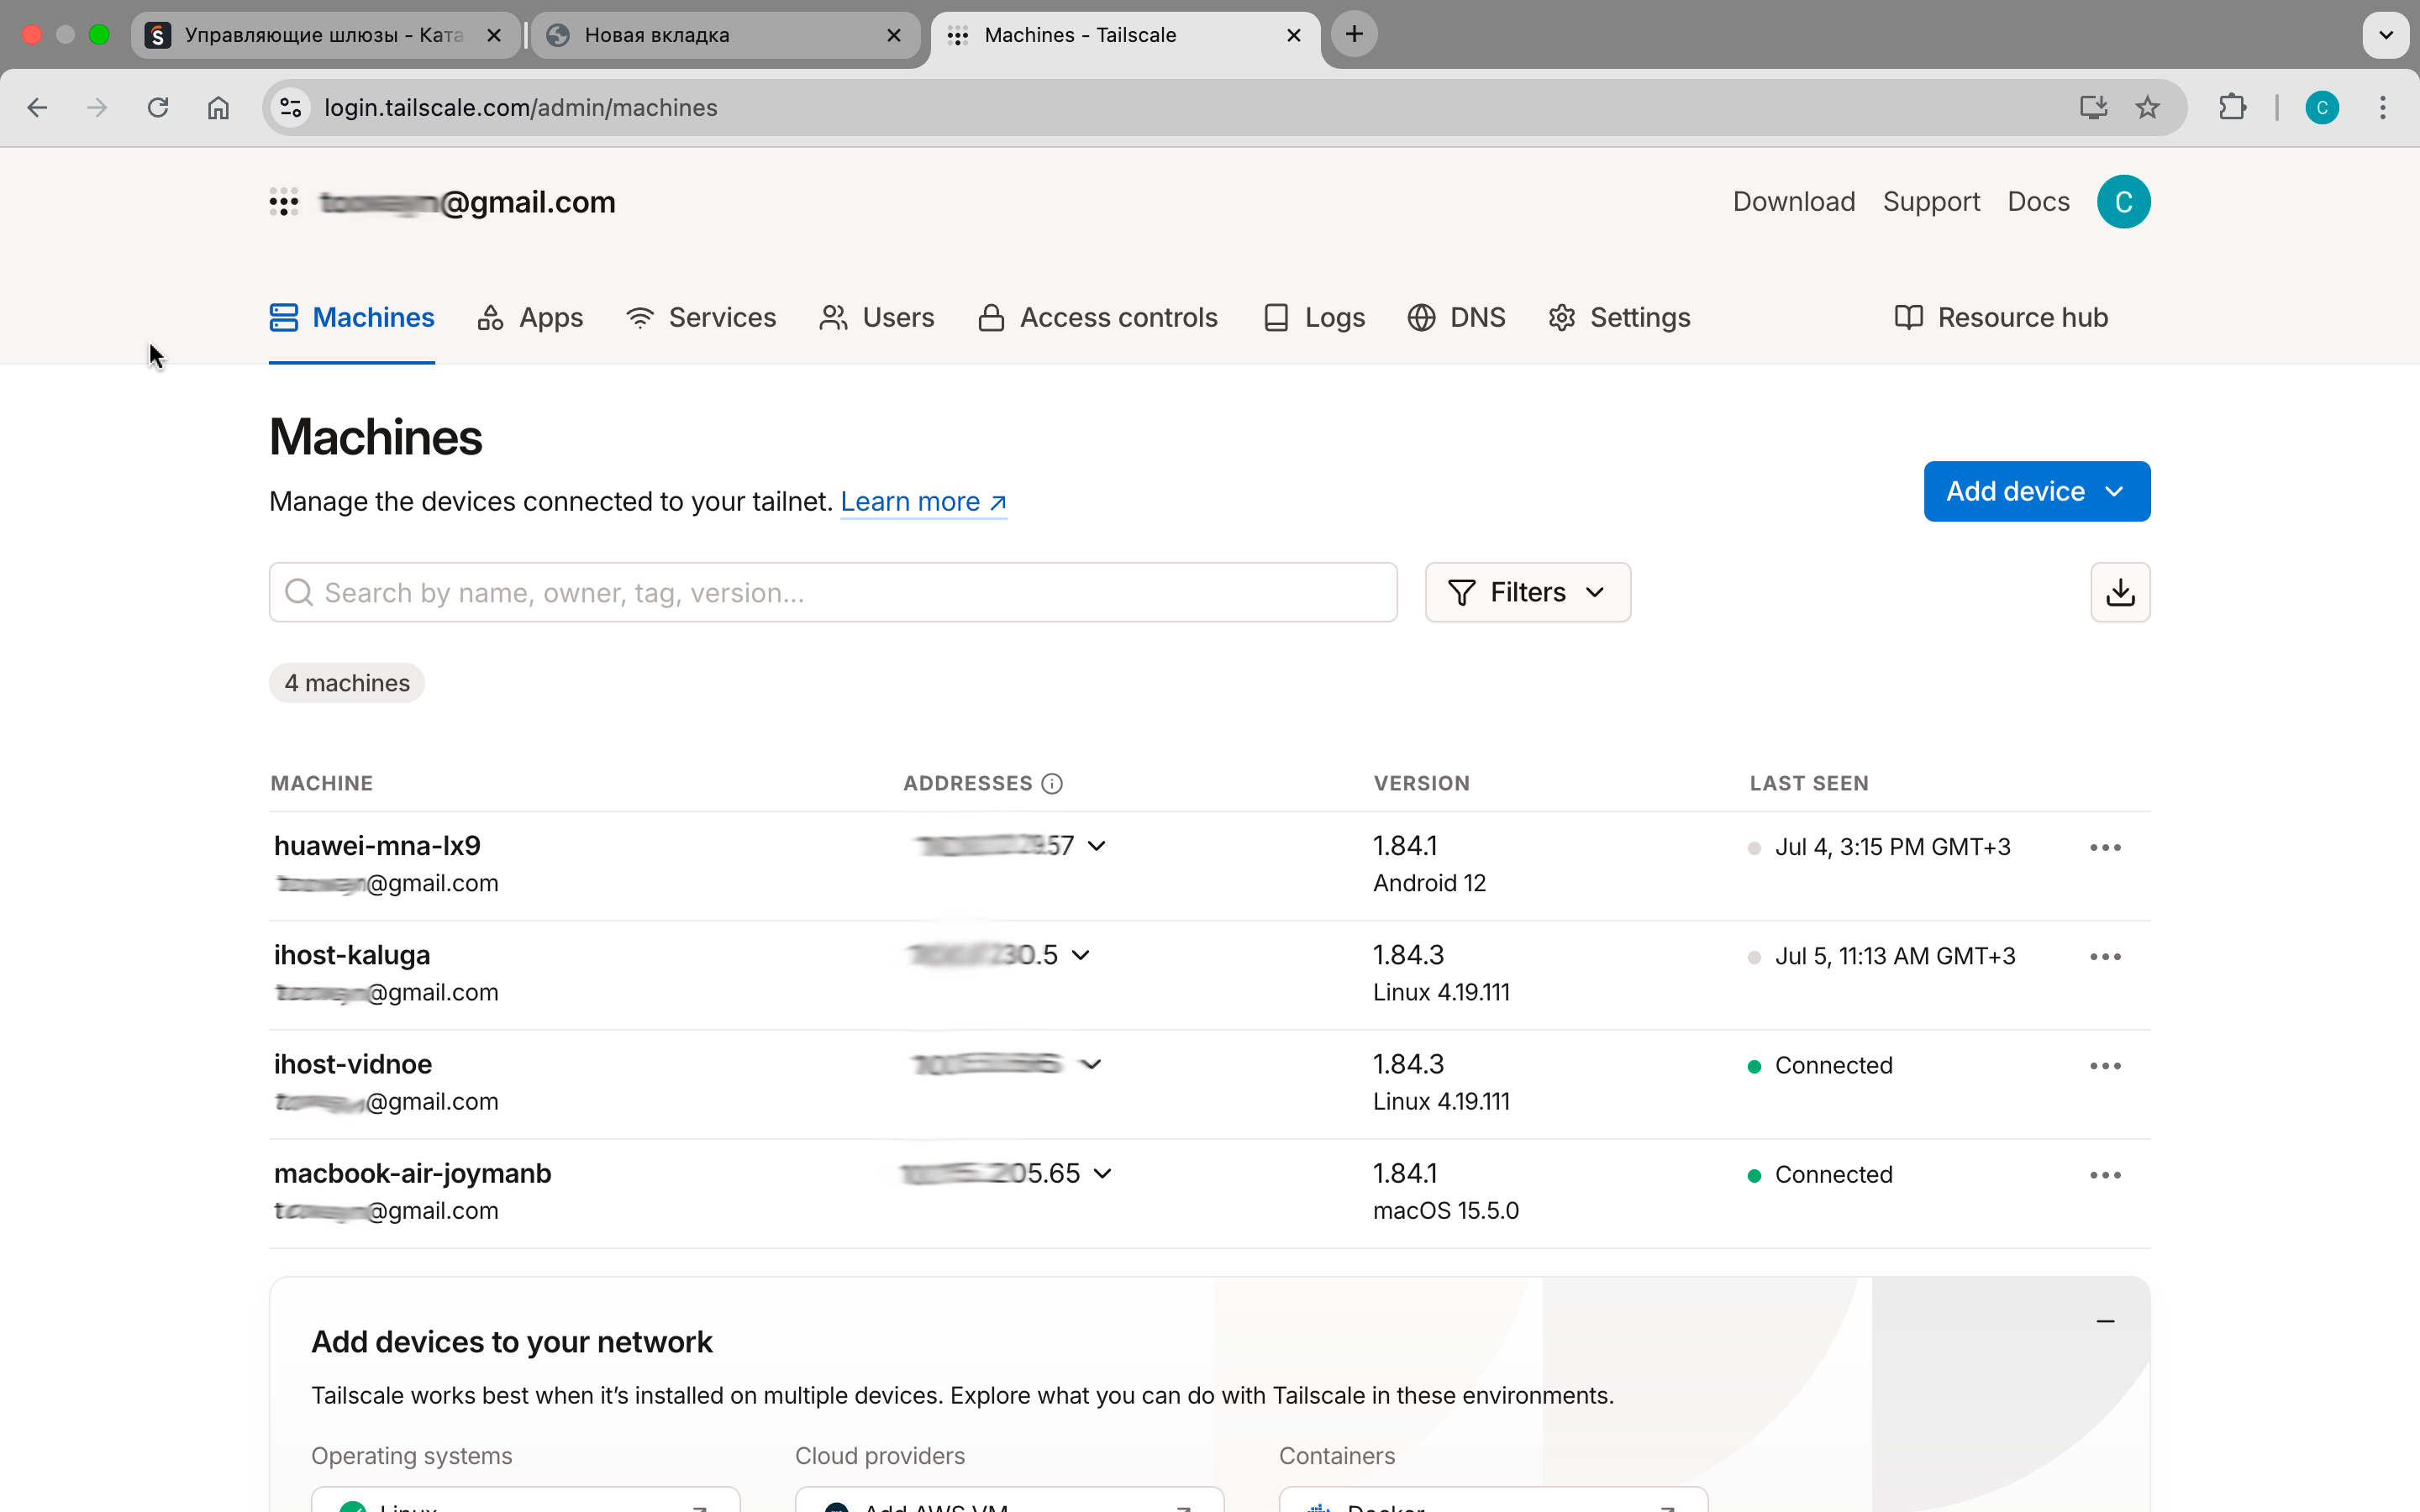Click the browser forward arrow

97,107
